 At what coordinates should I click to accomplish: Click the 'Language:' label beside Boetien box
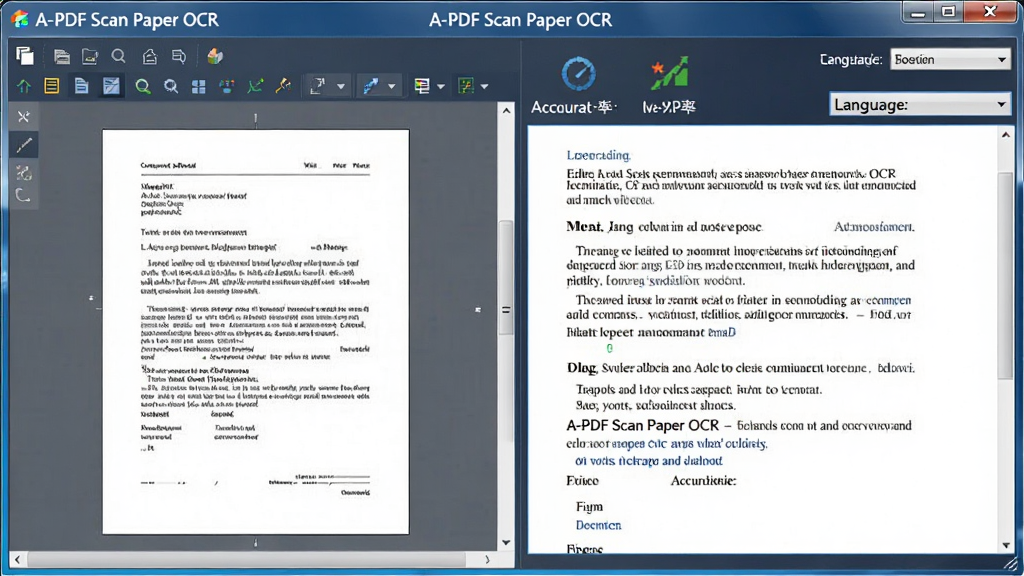[851, 59]
